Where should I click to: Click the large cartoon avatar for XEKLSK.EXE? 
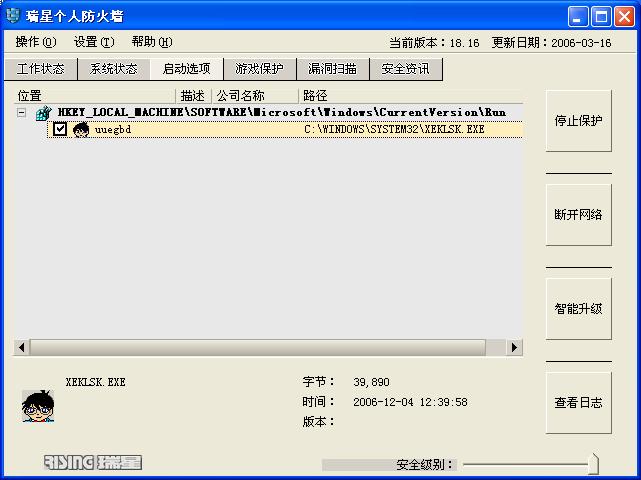click(x=38, y=406)
